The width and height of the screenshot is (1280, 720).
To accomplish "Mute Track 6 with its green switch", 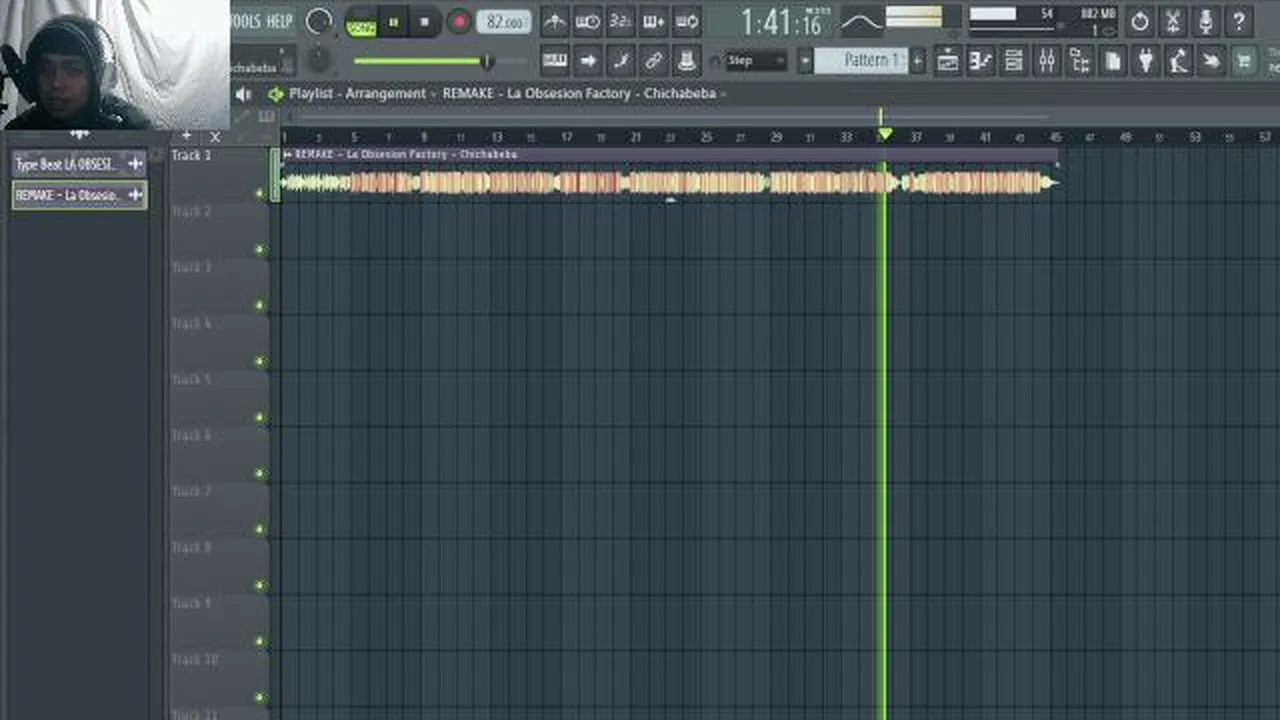I will pyautogui.click(x=261, y=474).
